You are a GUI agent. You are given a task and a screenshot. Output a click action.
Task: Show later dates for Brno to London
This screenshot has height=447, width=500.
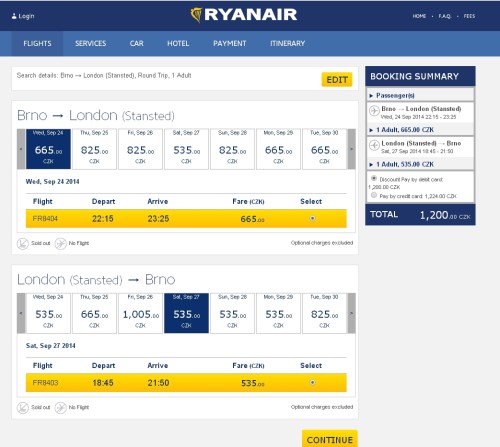click(x=351, y=149)
